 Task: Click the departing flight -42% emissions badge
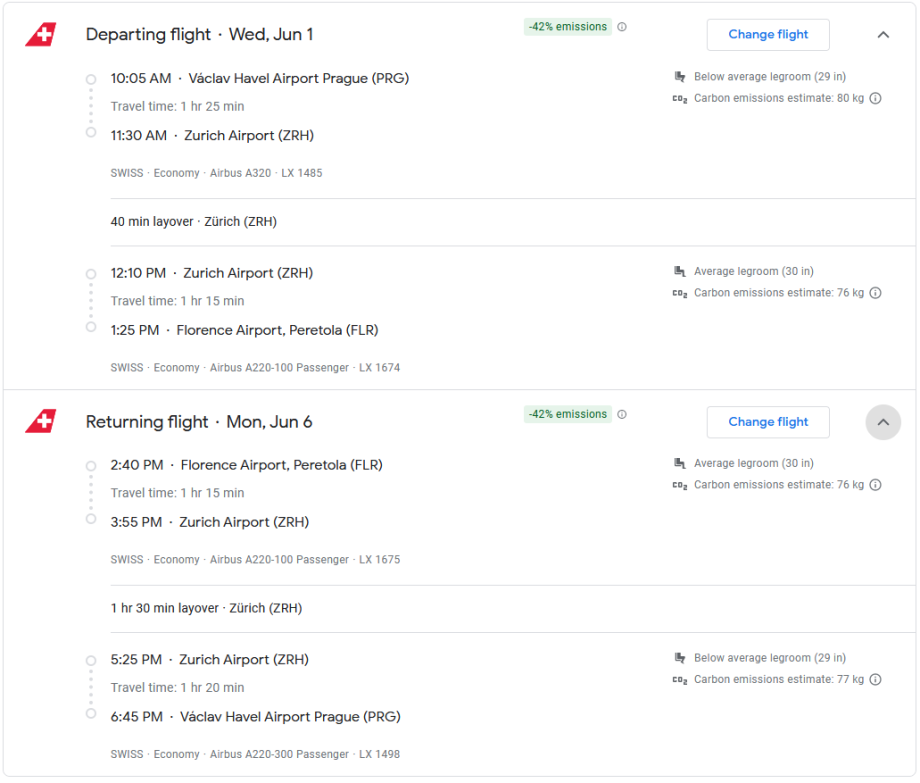click(x=567, y=27)
